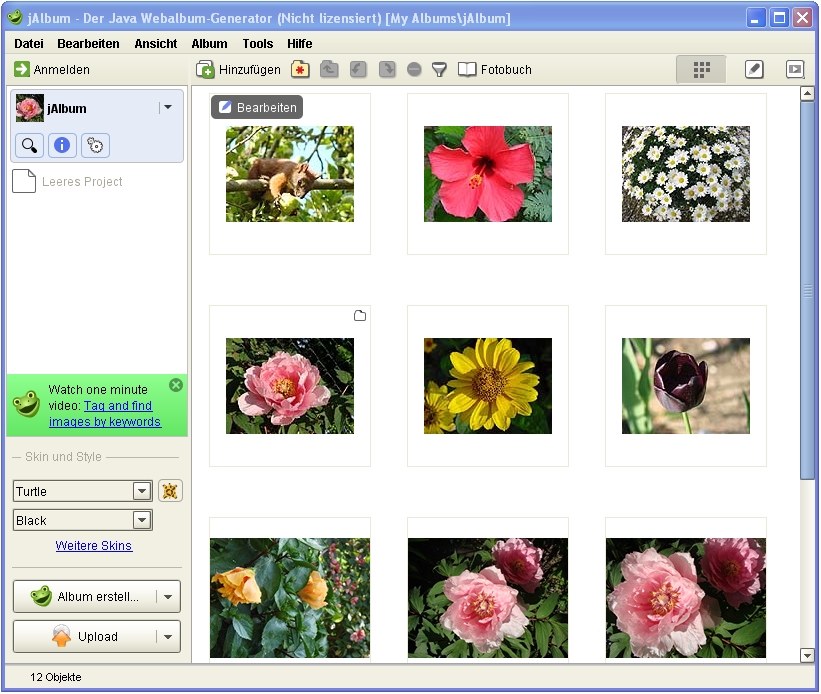
Task: Click the folder icon on peony thumbnail
Action: point(360,316)
